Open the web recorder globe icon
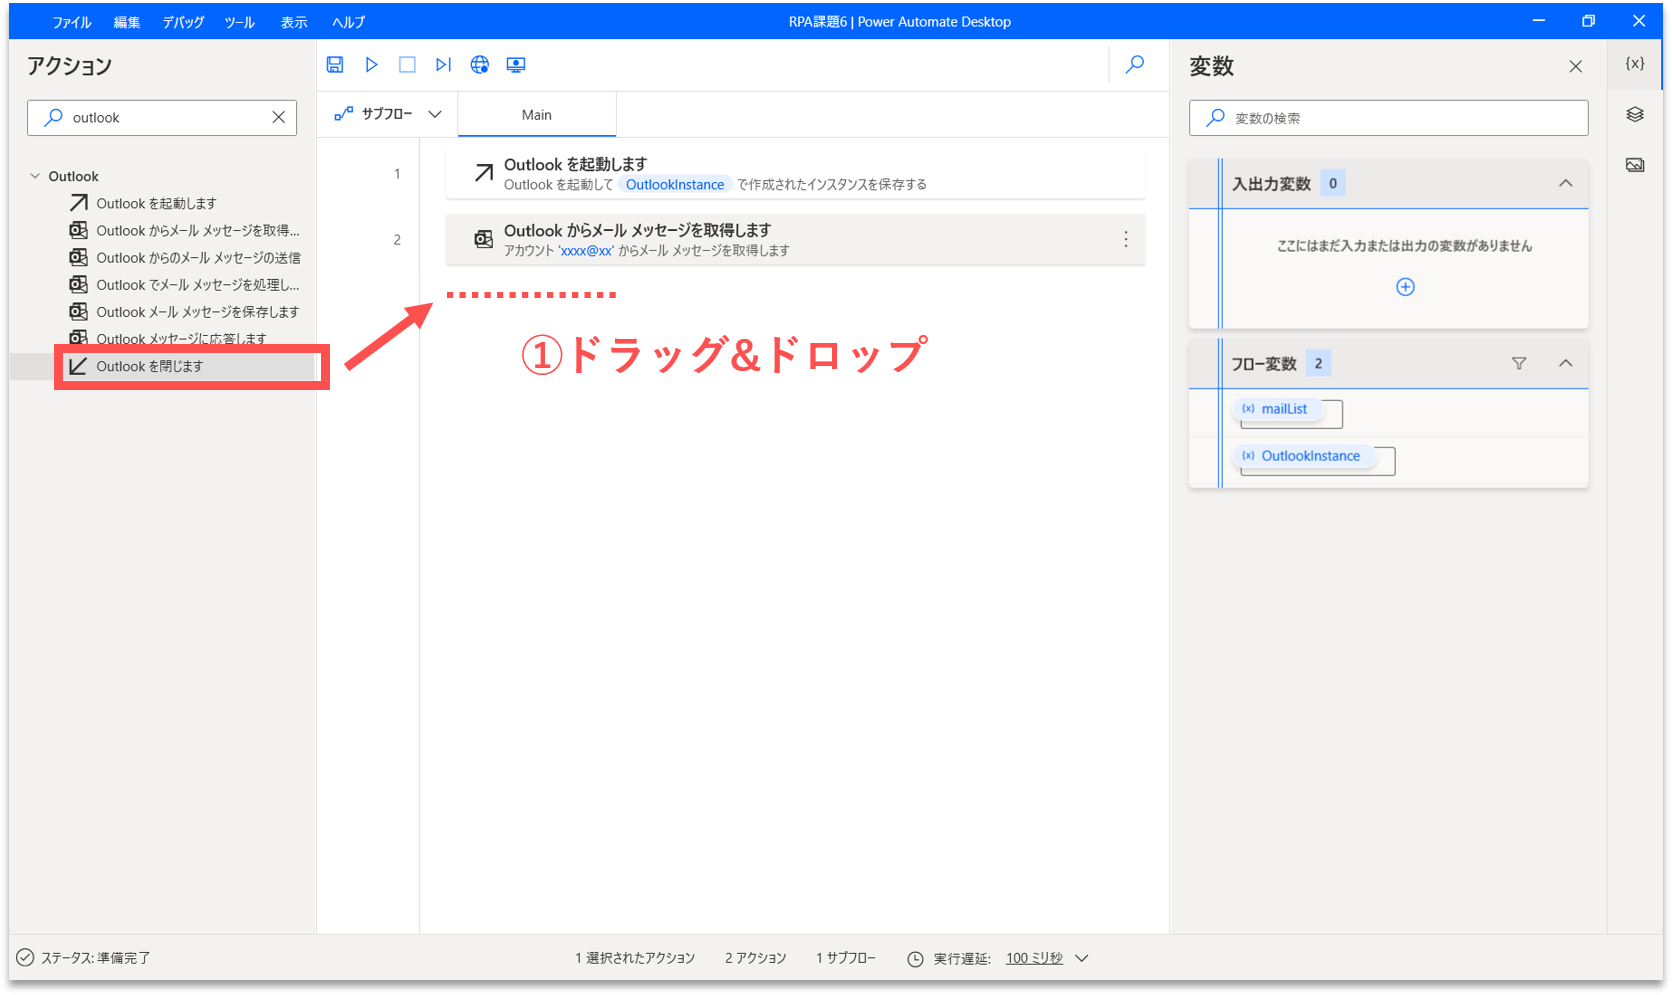The height and width of the screenshot is (995, 1672). pos(480,65)
